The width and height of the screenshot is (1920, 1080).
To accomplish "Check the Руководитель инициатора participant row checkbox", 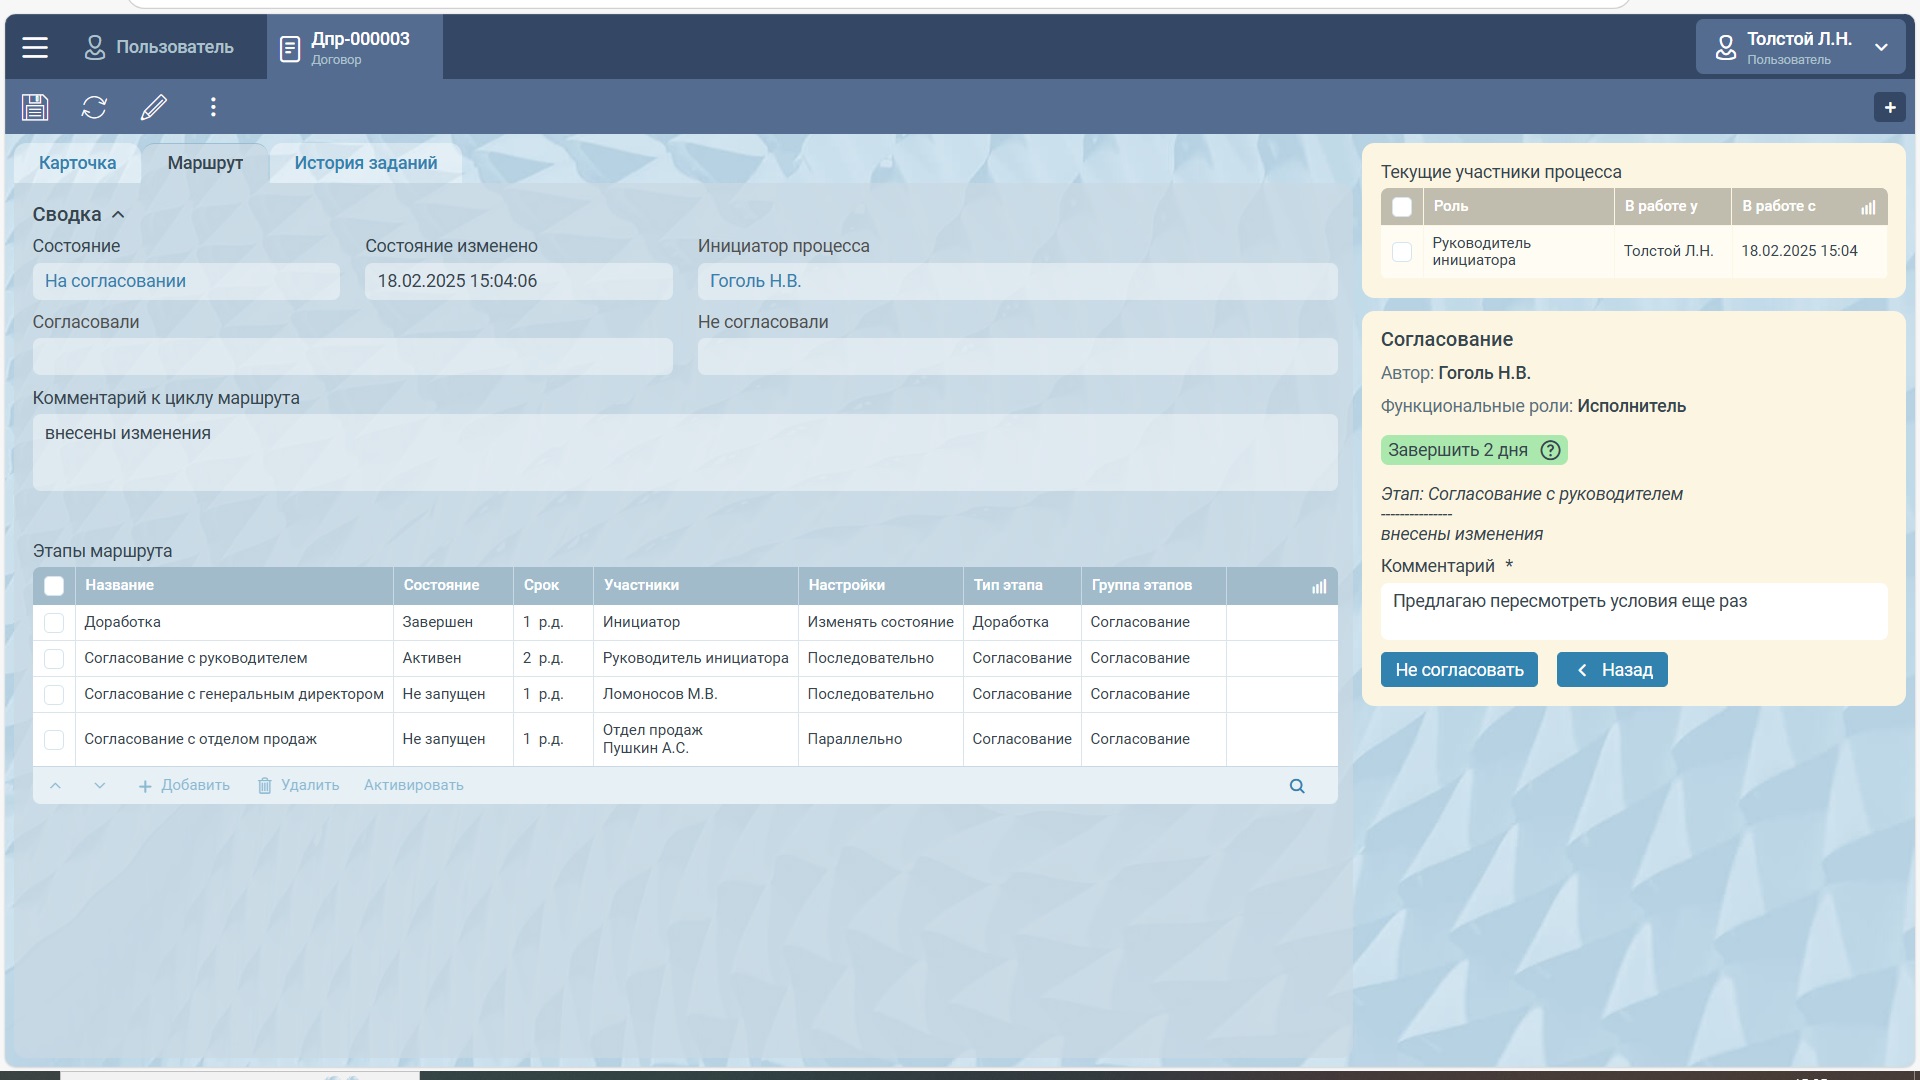I will pyautogui.click(x=1402, y=252).
